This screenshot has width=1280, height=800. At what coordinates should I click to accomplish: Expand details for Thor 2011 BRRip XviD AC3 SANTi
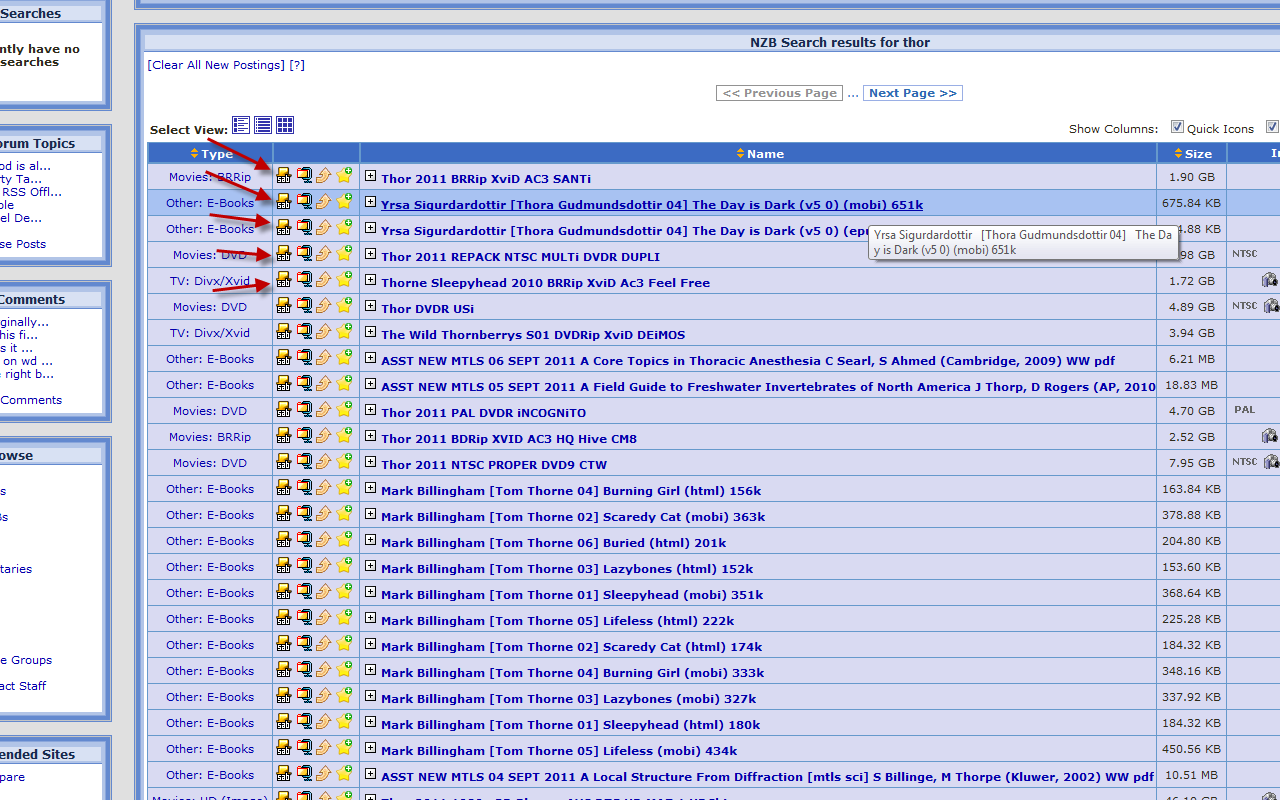click(x=370, y=176)
